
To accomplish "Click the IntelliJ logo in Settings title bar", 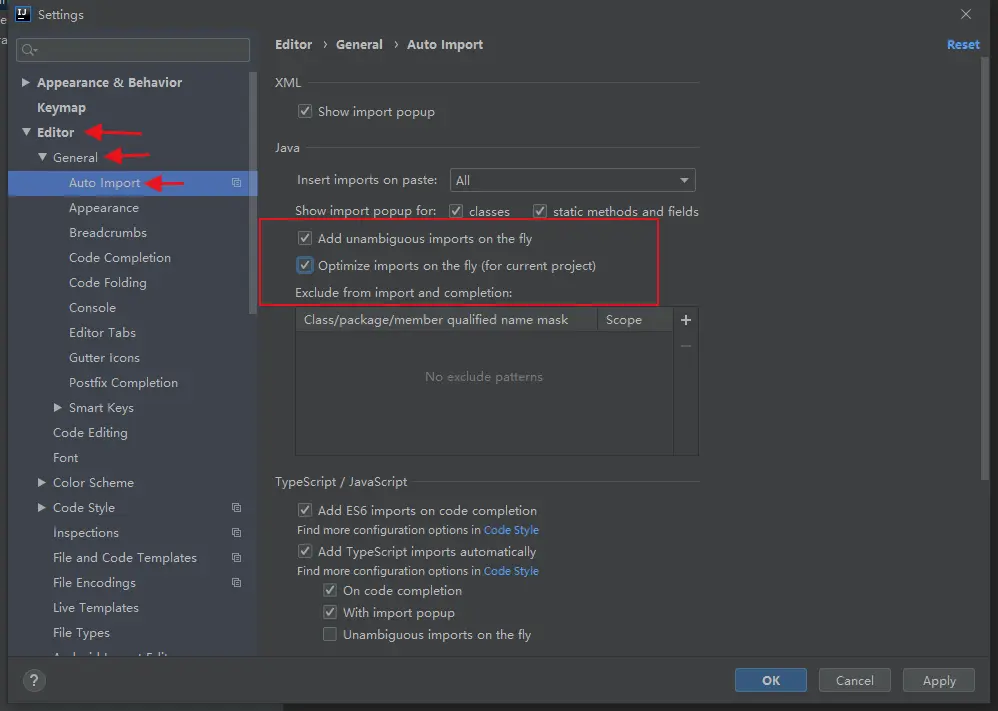I will coord(22,14).
